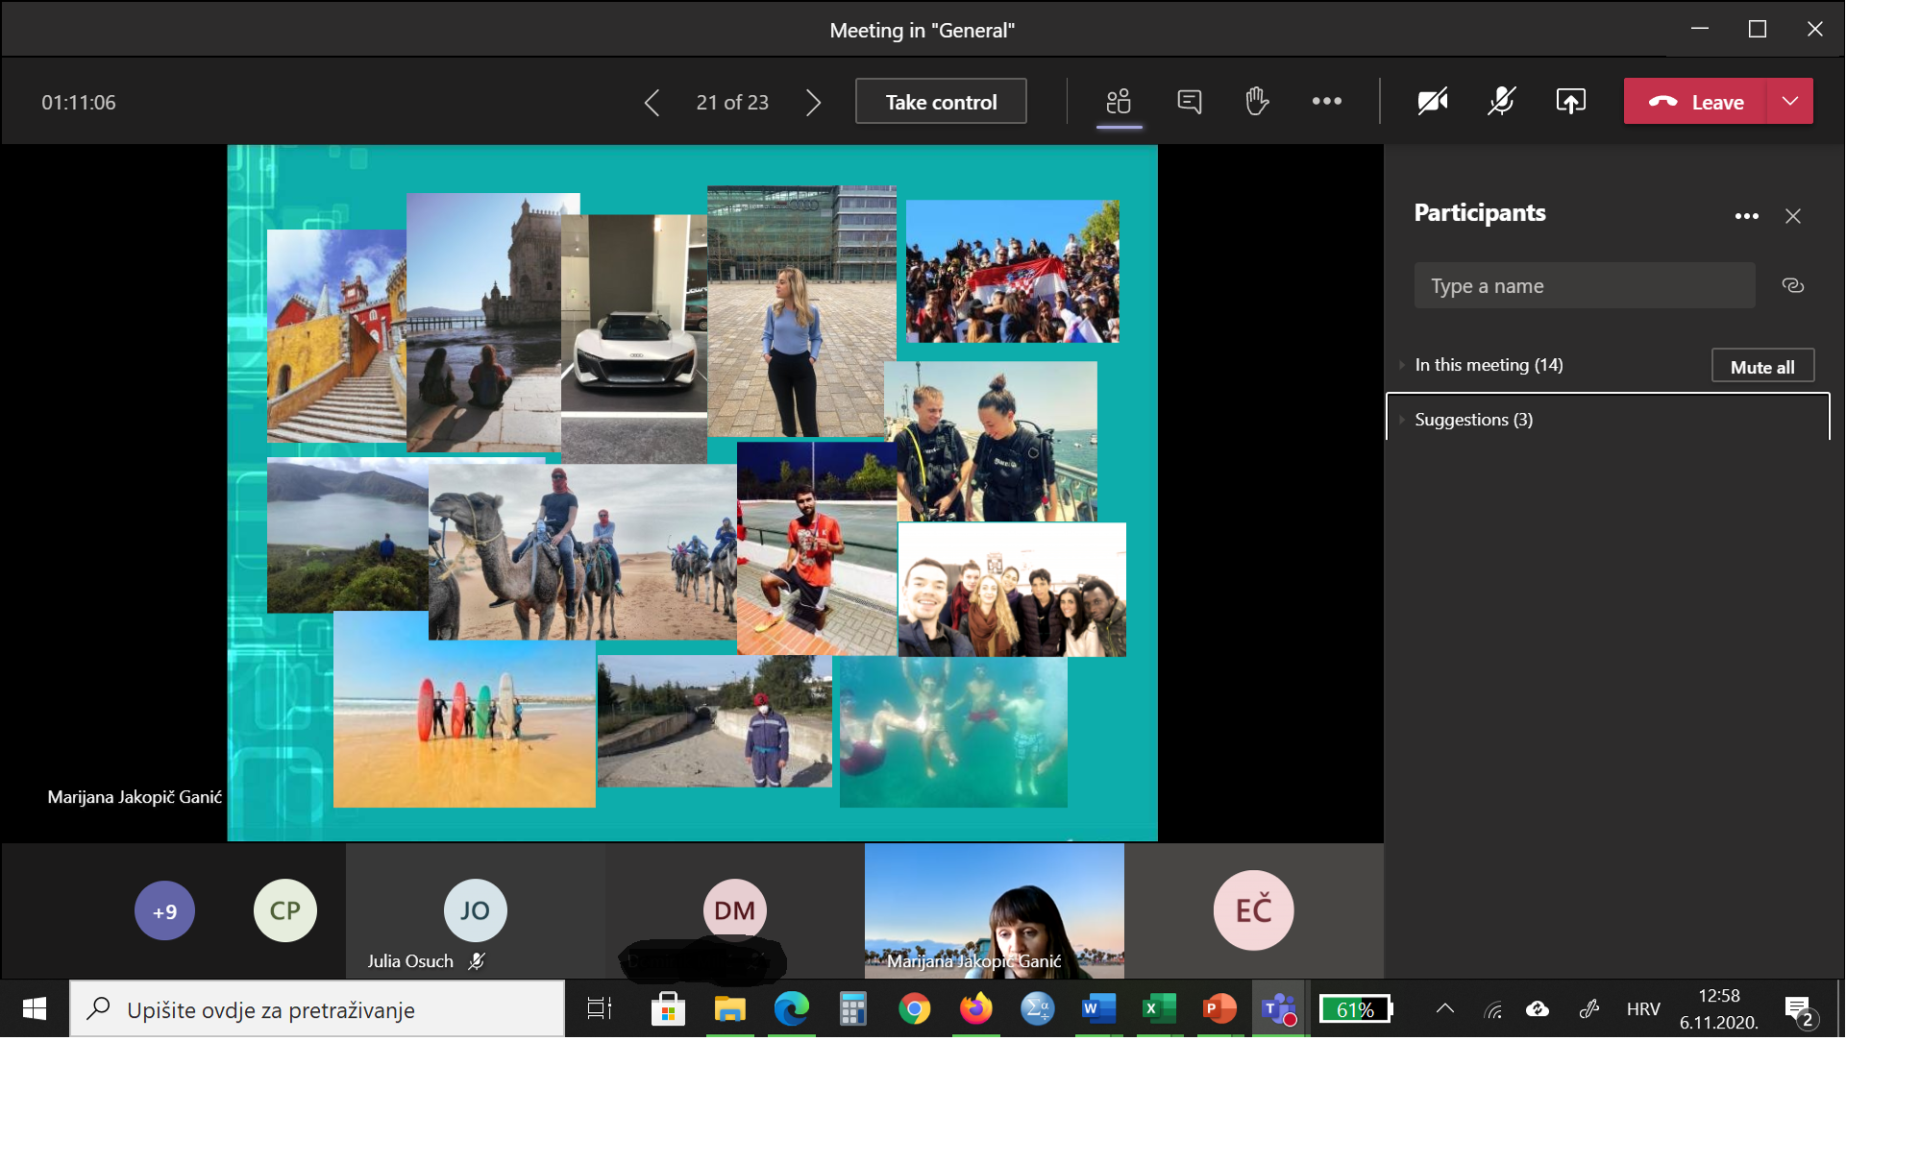Click the Type a name field
This screenshot has width=1920, height=1162.
[x=1583, y=286]
